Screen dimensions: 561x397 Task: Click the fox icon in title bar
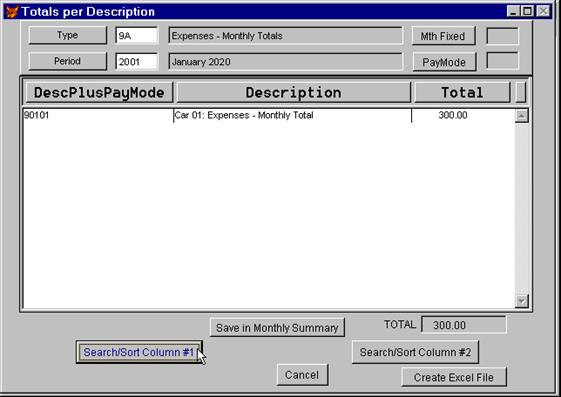tap(12, 11)
